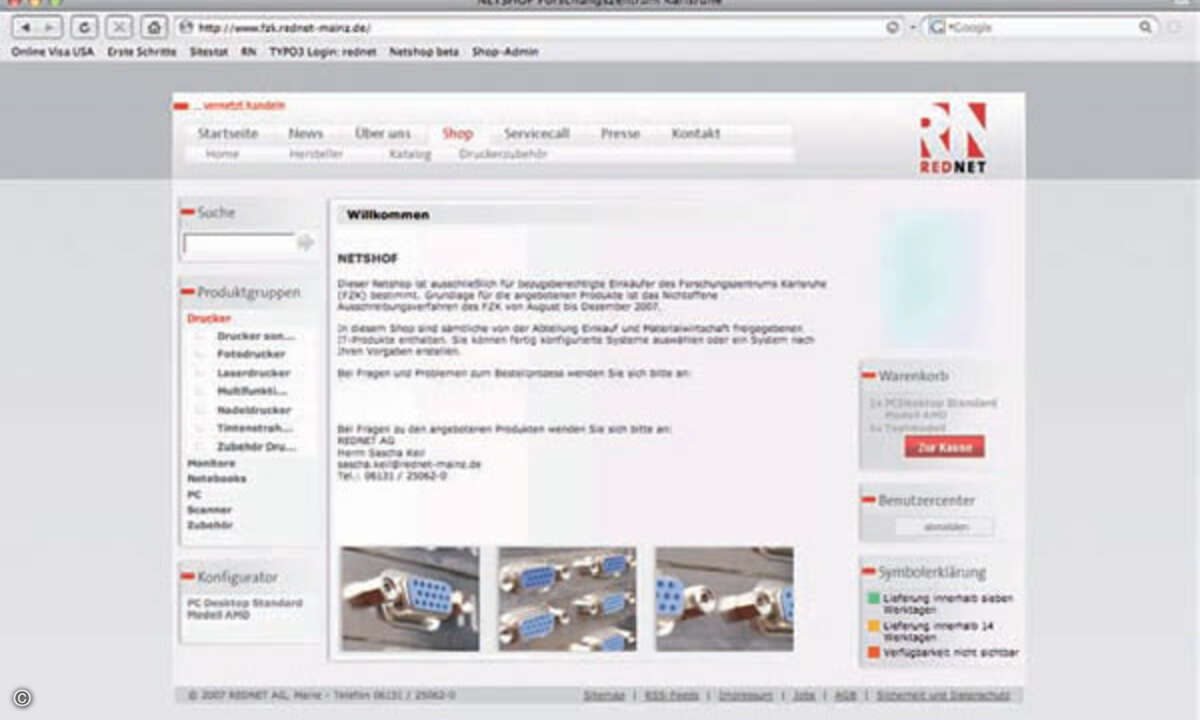Open the 'Laserdrucker' subcategory
Image resolution: width=1200 pixels, height=720 pixels.
(x=254, y=373)
